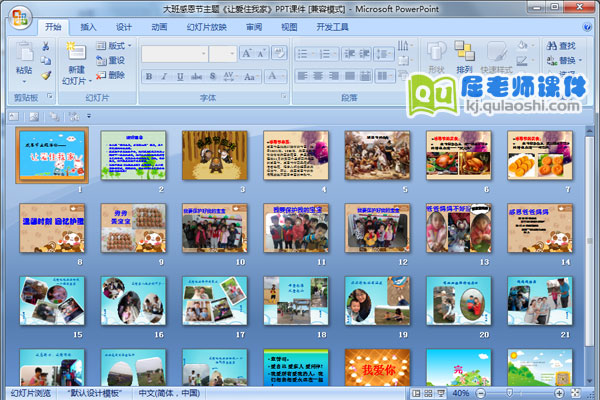
Task: Open the Insert (插入) ribbon tab
Action: [x=89, y=28]
